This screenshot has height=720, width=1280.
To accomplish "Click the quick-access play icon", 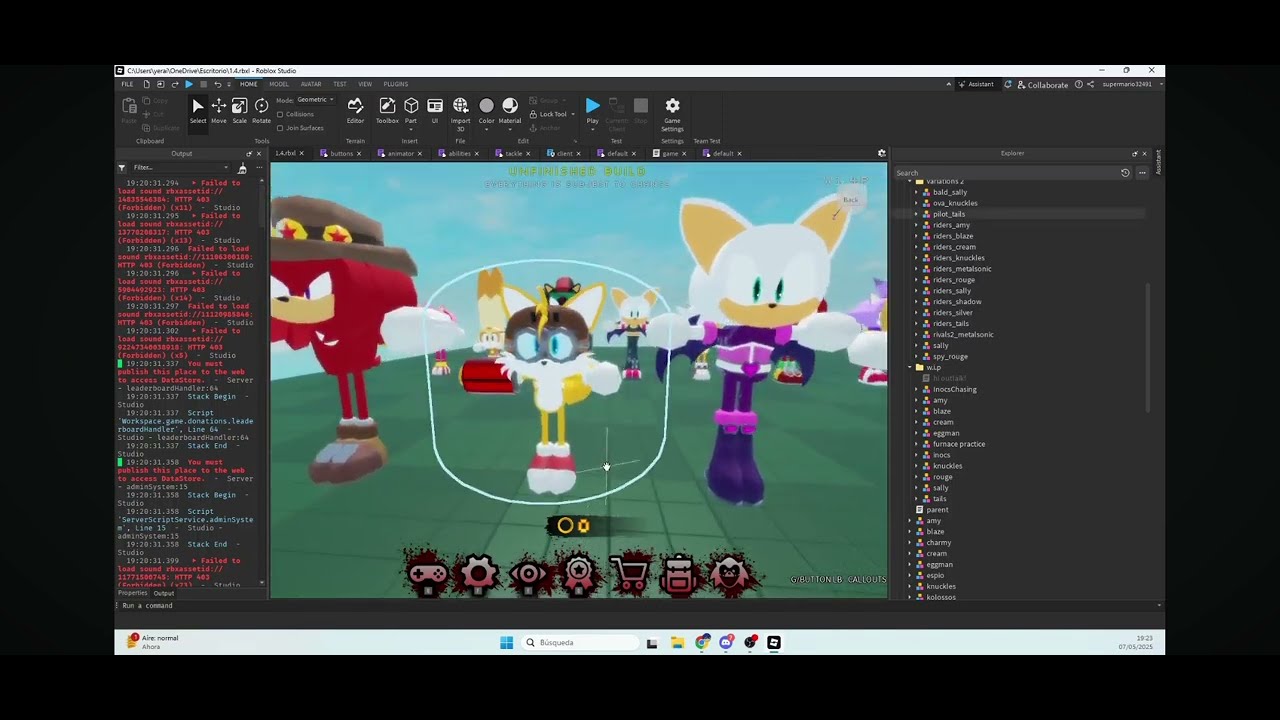I will [x=189, y=84].
